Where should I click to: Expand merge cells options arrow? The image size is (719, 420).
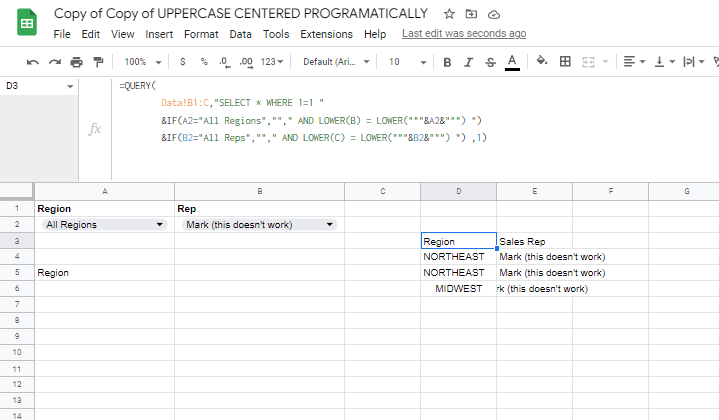point(605,62)
